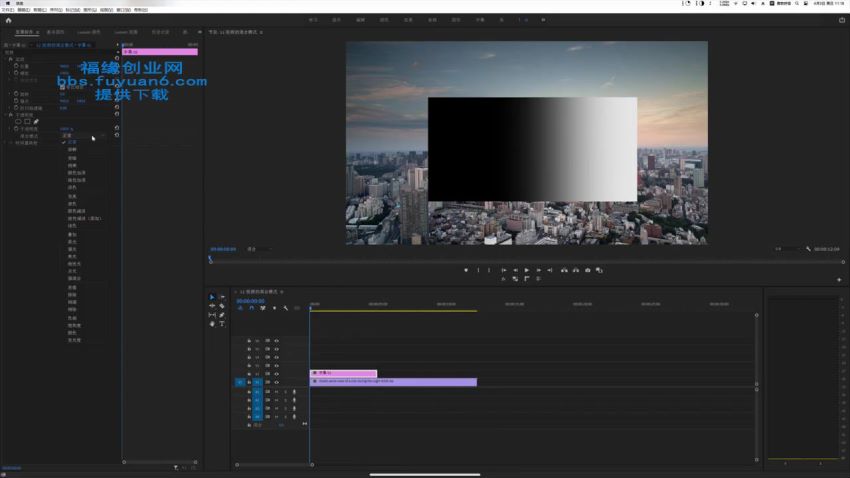Open Program monitor button editor plus
The image size is (850, 478).
839,280
